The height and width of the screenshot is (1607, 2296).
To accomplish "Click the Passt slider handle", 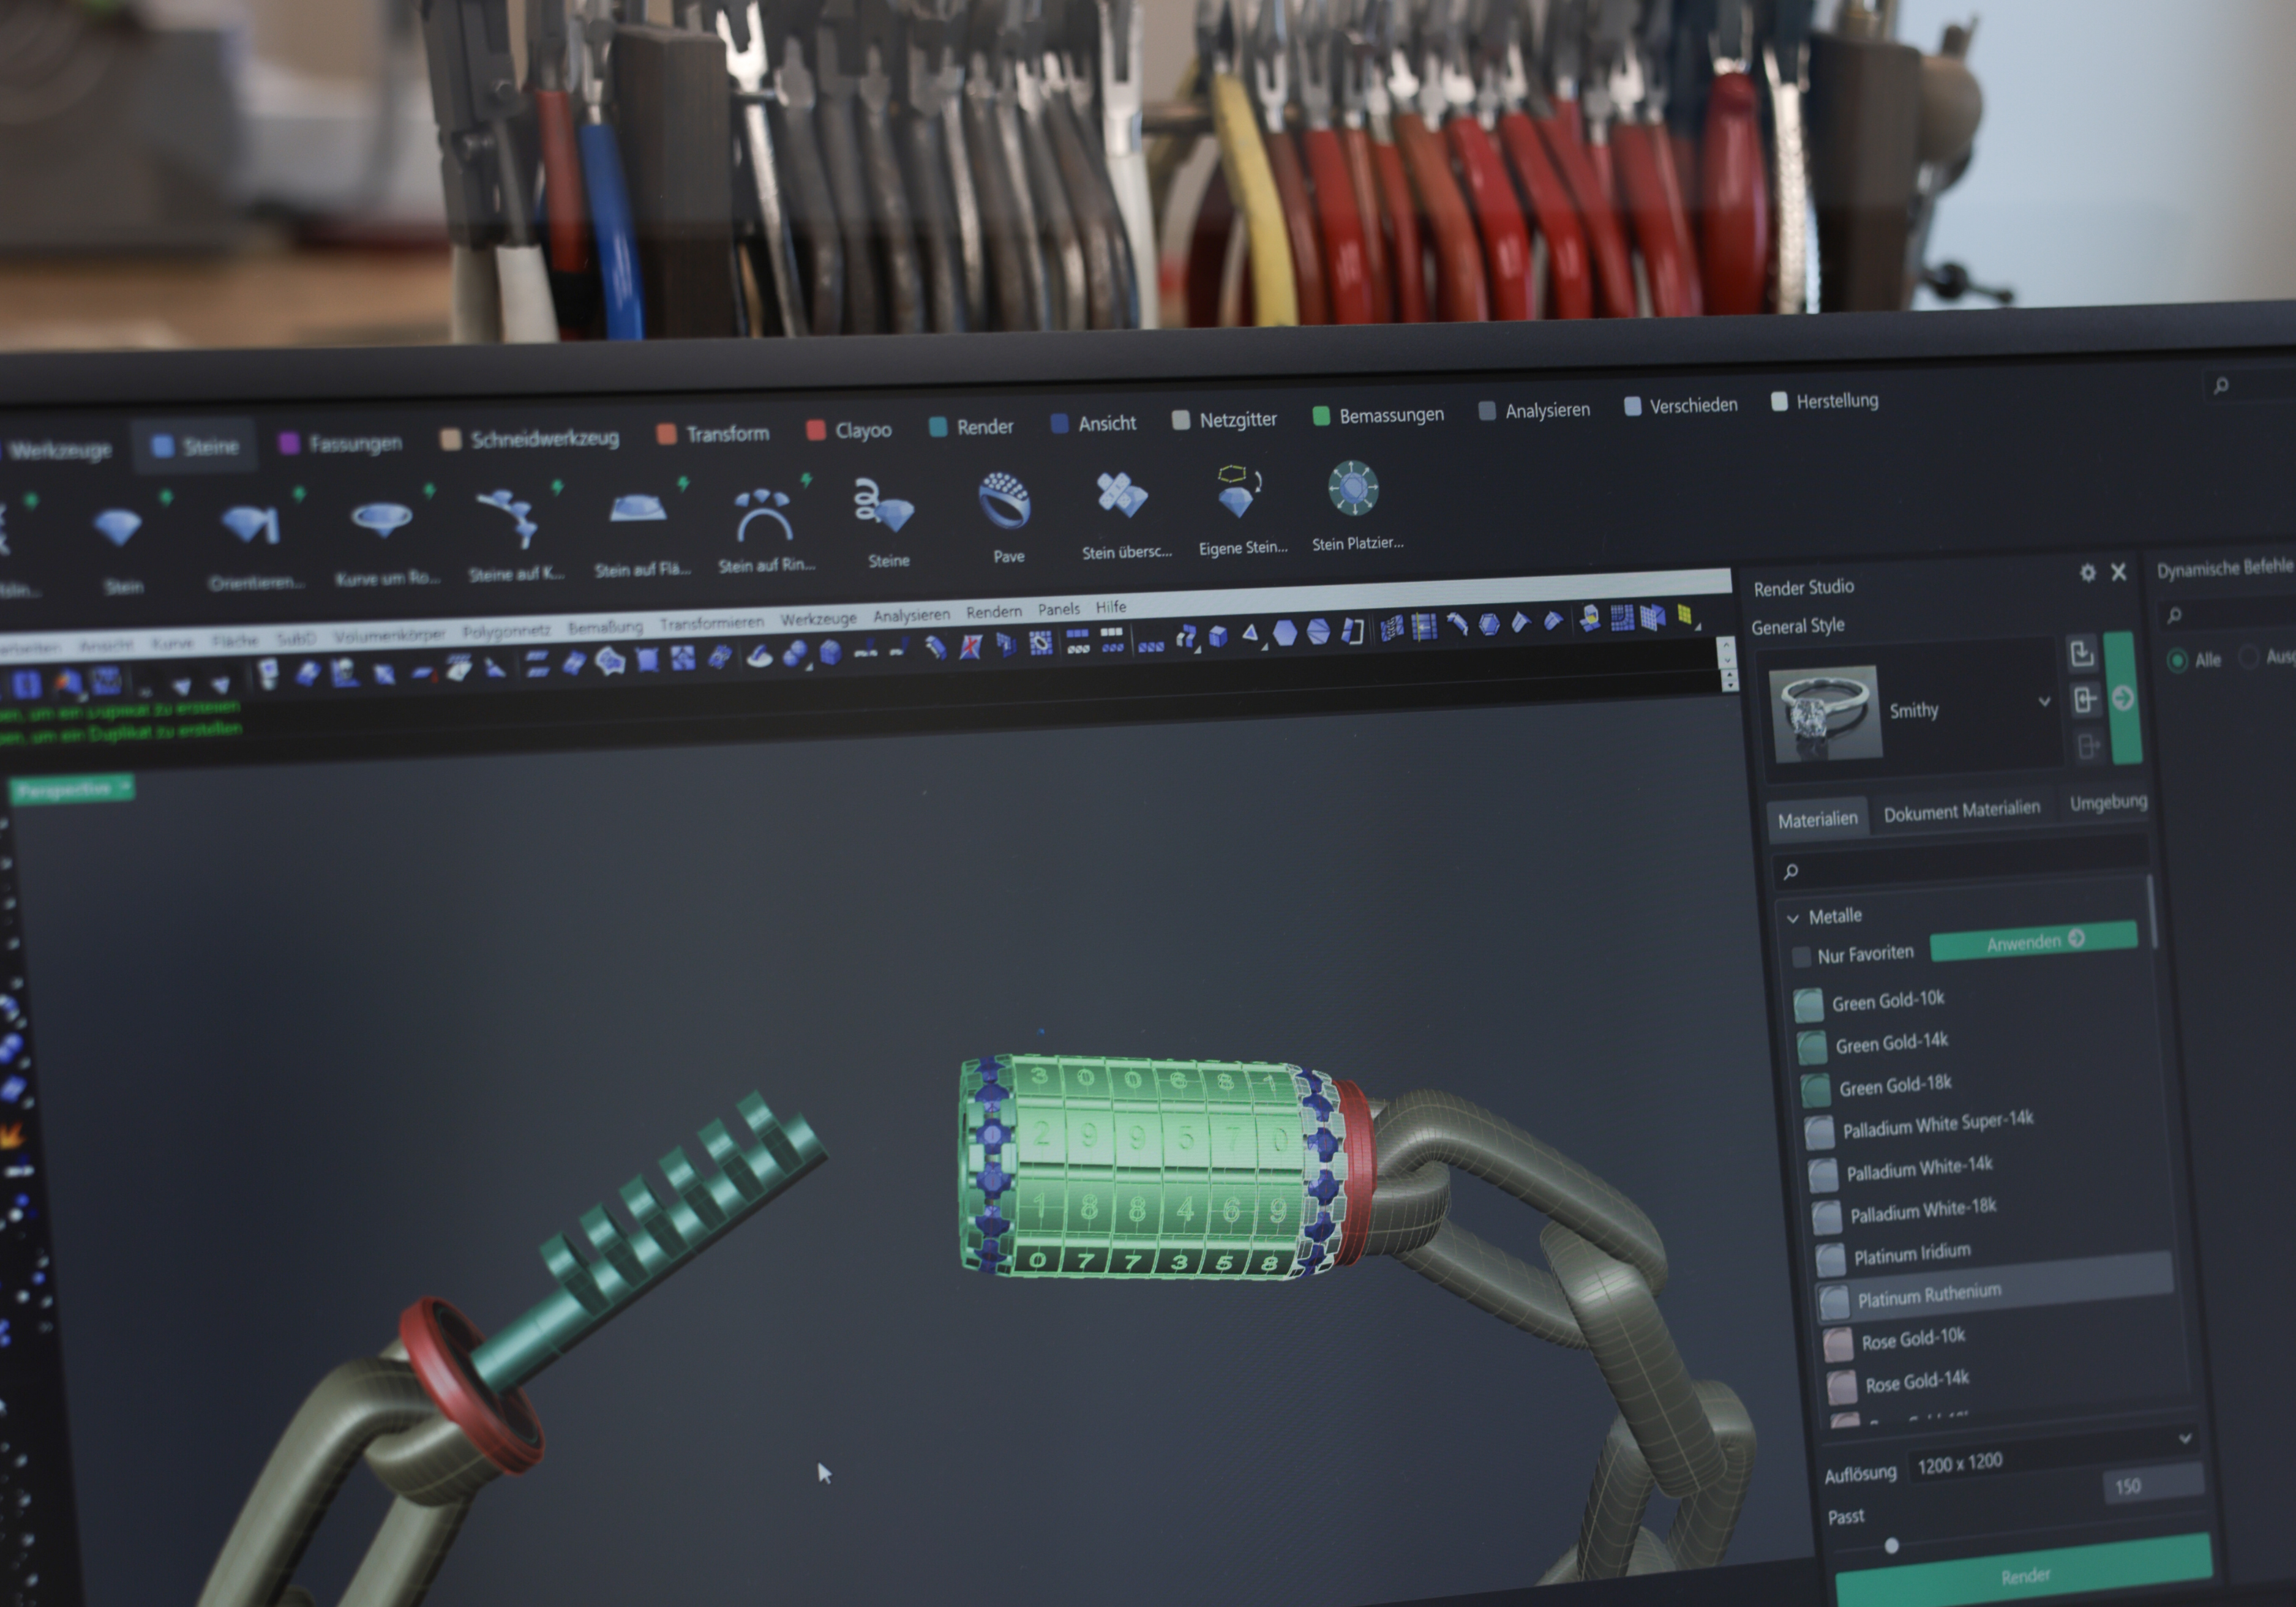I will 1891,1546.
